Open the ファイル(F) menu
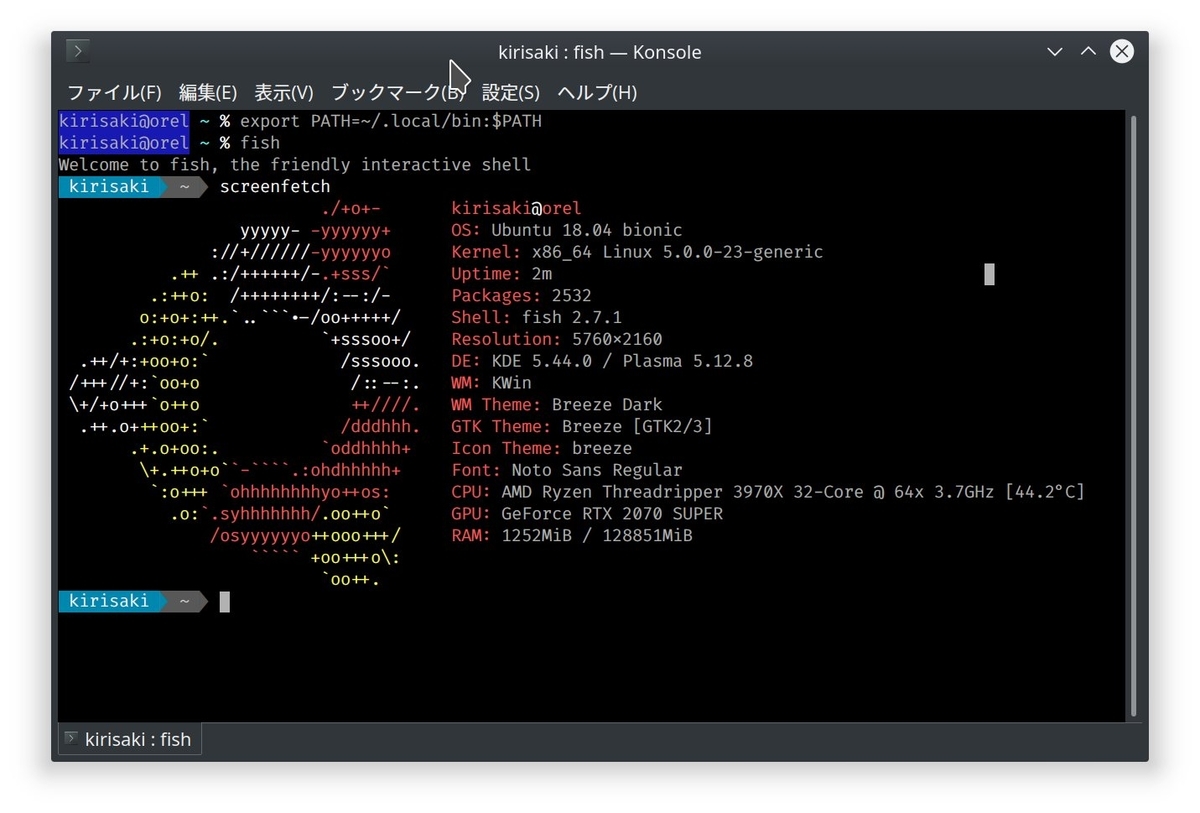 [x=114, y=93]
